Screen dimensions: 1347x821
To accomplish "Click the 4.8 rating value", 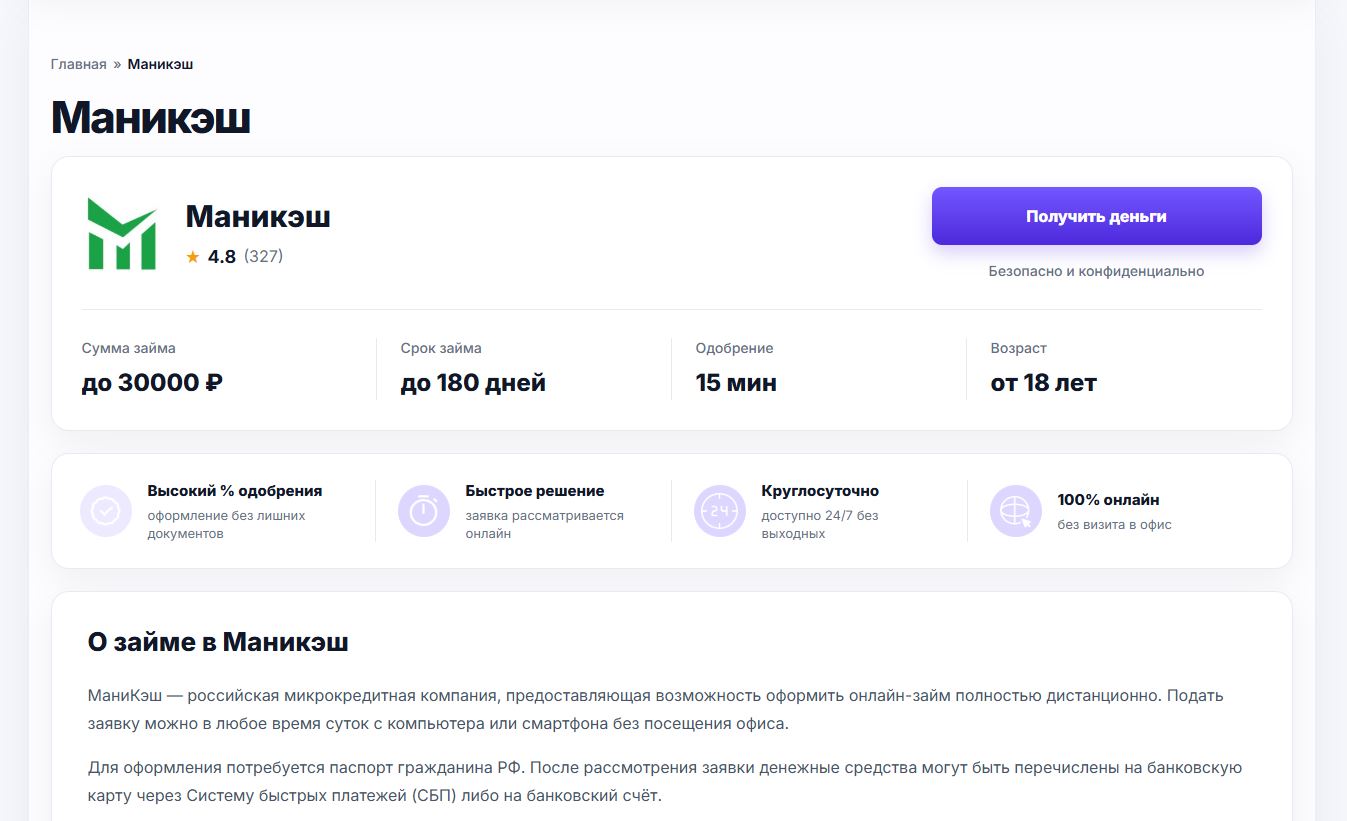I will 222,257.
